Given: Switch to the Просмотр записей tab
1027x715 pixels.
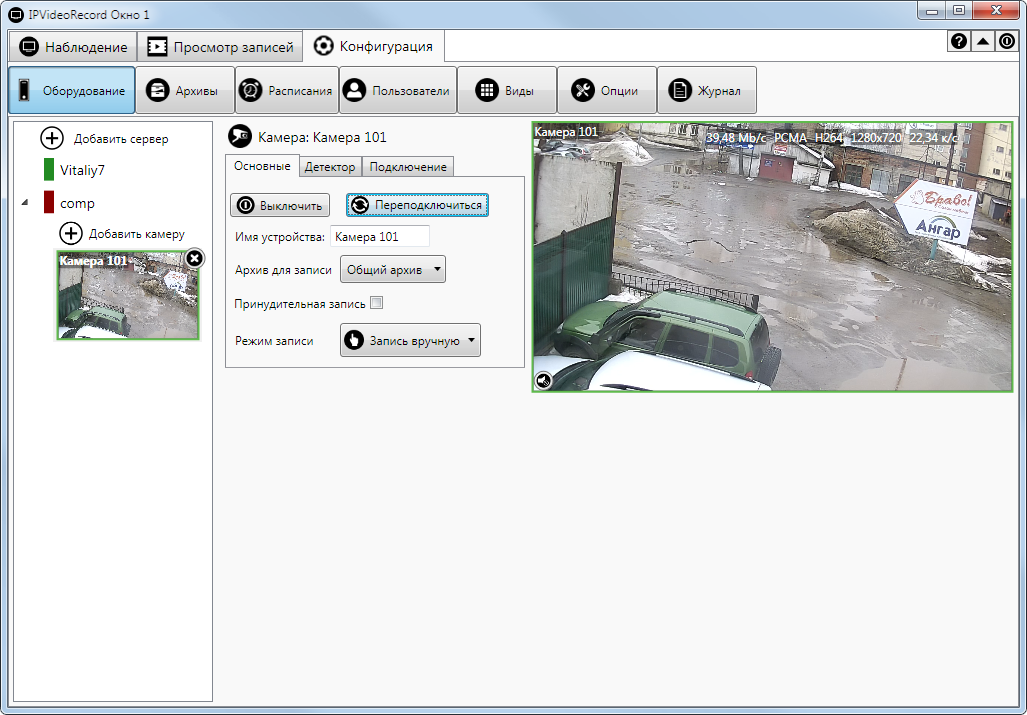Looking at the screenshot, I should click(221, 47).
